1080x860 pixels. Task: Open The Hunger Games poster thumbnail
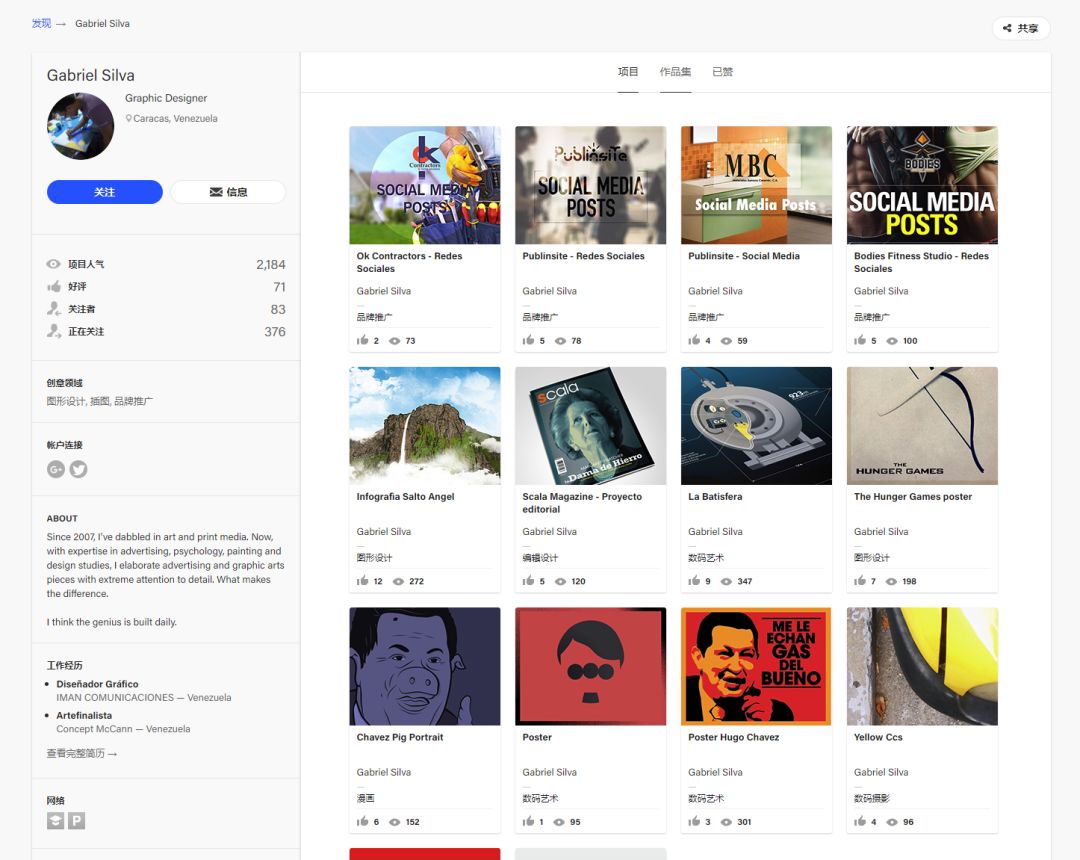[922, 425]
